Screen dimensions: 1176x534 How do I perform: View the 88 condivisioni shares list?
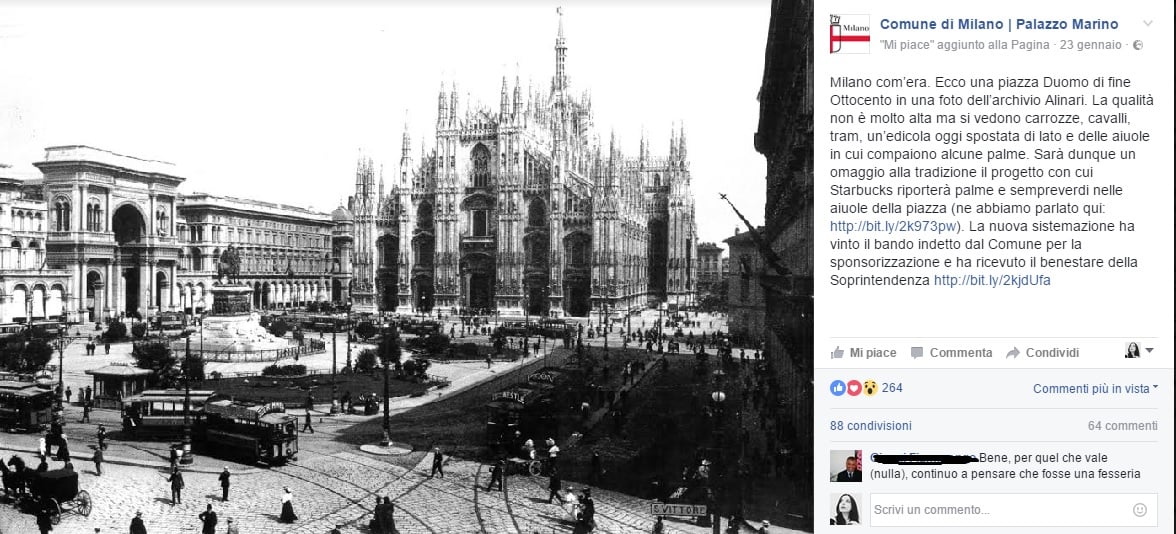pos(871,425)
